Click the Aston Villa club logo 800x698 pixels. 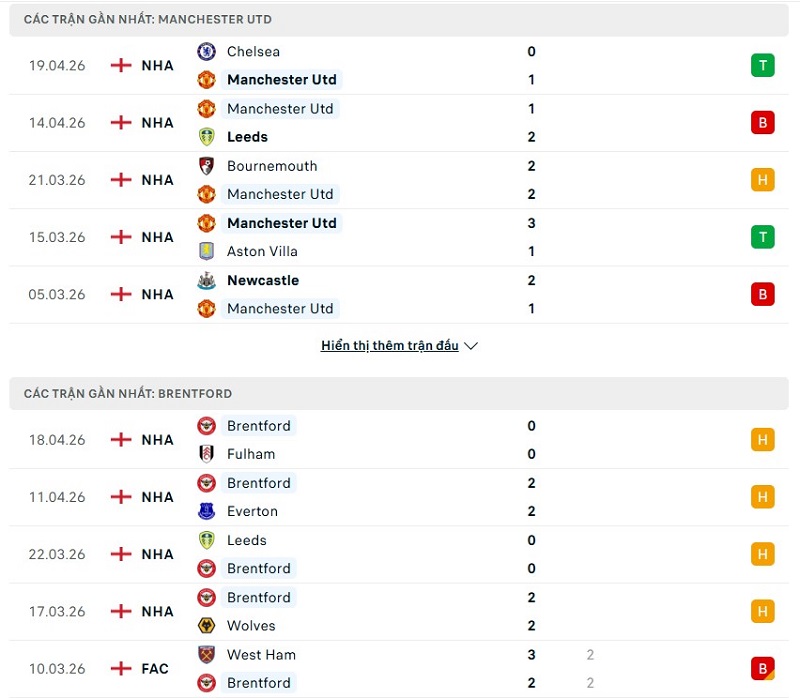tap(207, 251)
